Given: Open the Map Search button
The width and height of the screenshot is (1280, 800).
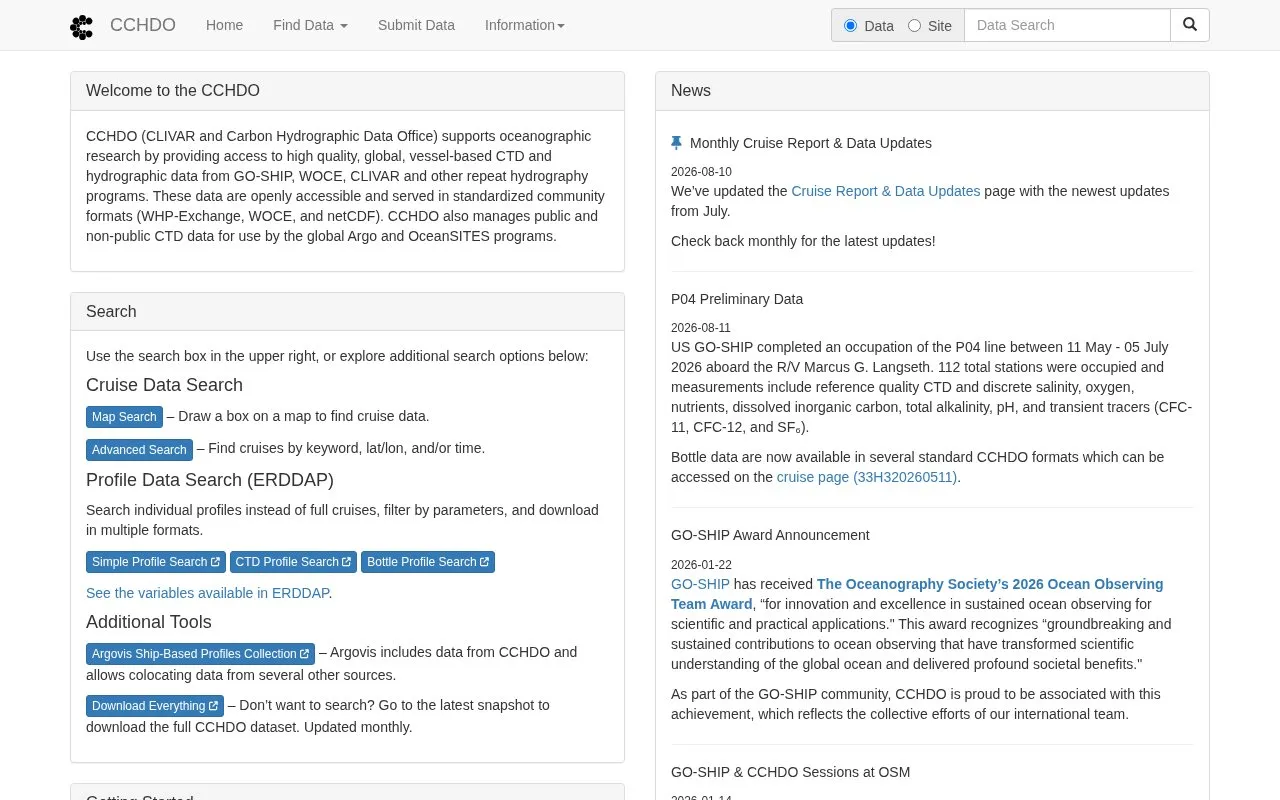Looking at the screenshot, I should click(124, 417).
